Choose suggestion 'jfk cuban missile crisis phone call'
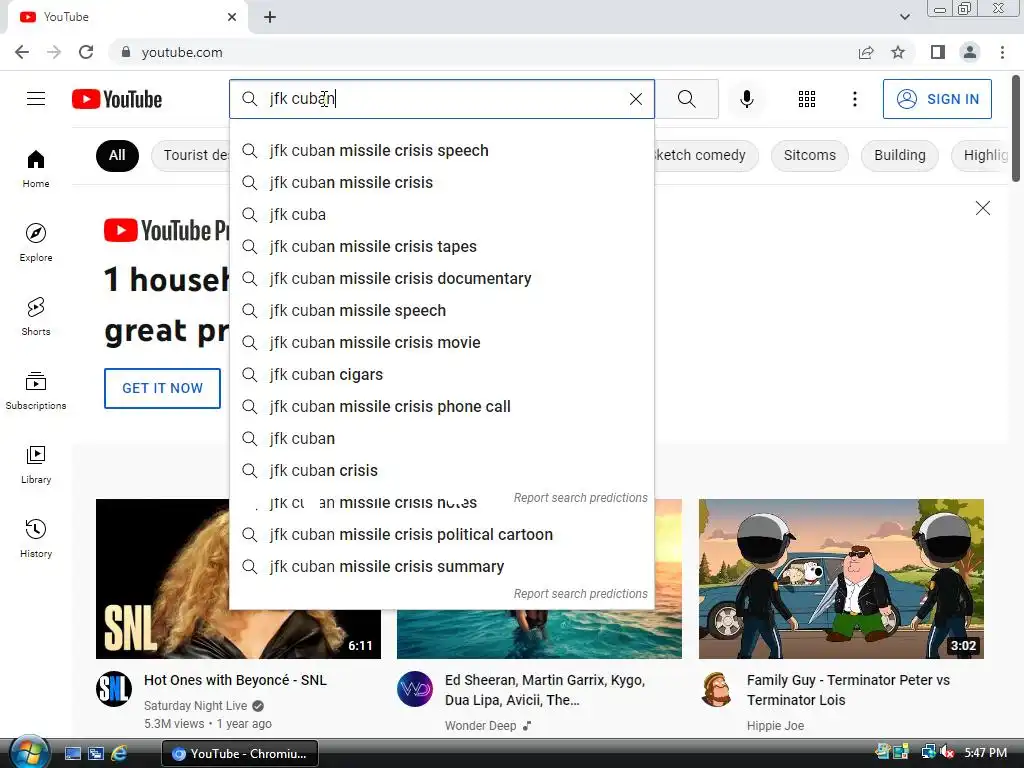The width and height of the screenshot is (1024, 768). click(x=441, y=407)
